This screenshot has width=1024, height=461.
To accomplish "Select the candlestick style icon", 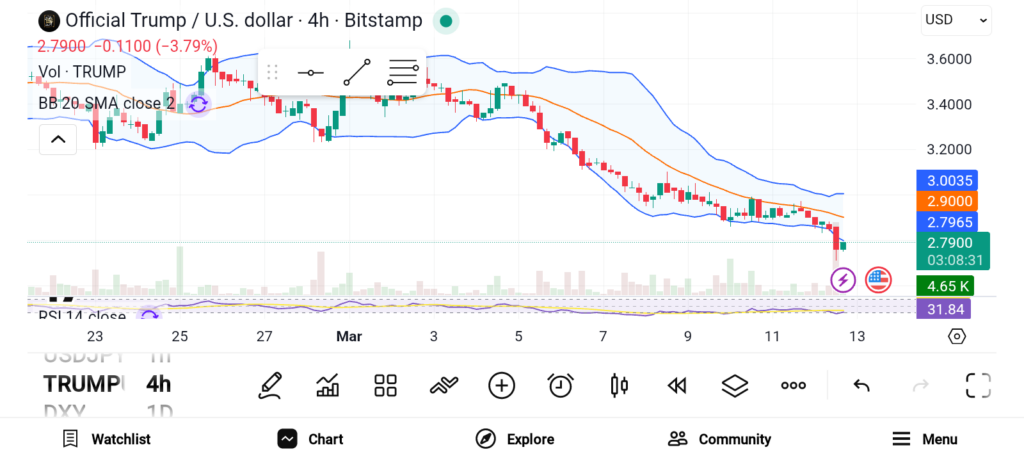I will (x=618, y=385).
